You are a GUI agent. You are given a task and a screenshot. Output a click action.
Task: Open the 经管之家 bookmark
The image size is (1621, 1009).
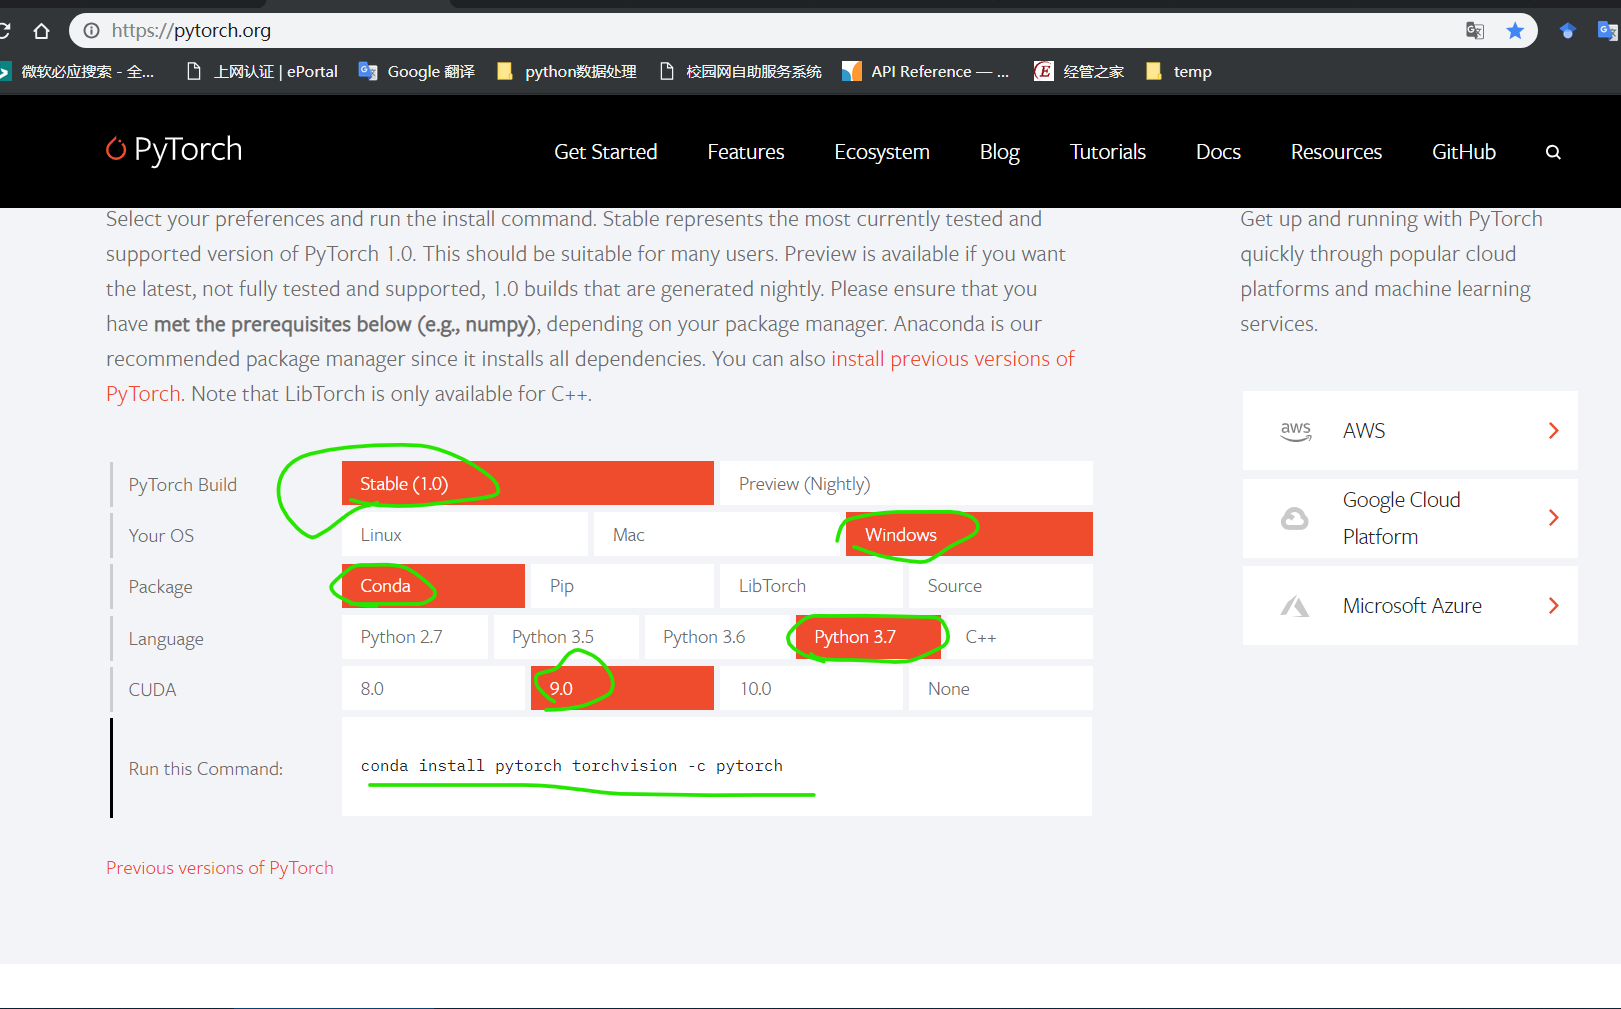pos(1079,71)
